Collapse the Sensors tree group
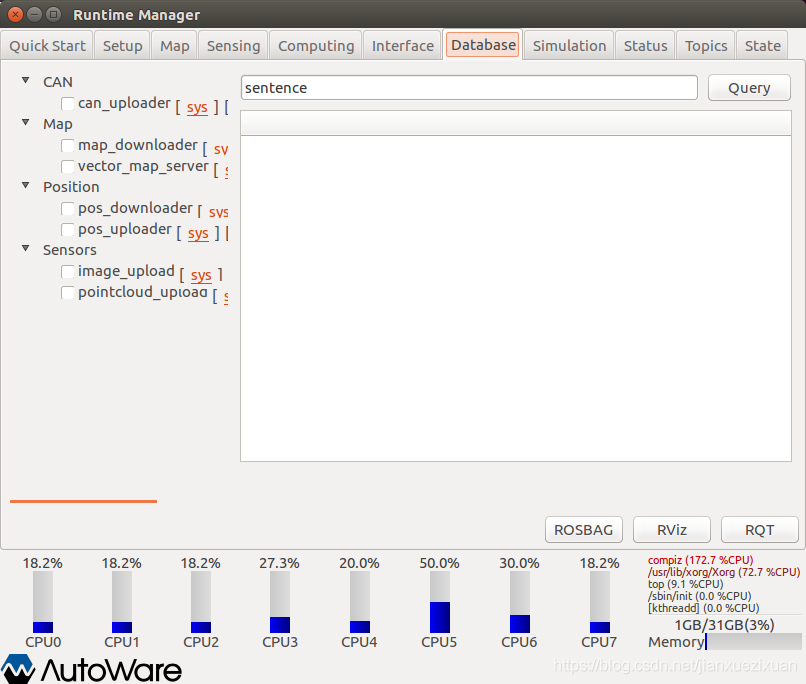The image size is (806, 684). (26, 250)
